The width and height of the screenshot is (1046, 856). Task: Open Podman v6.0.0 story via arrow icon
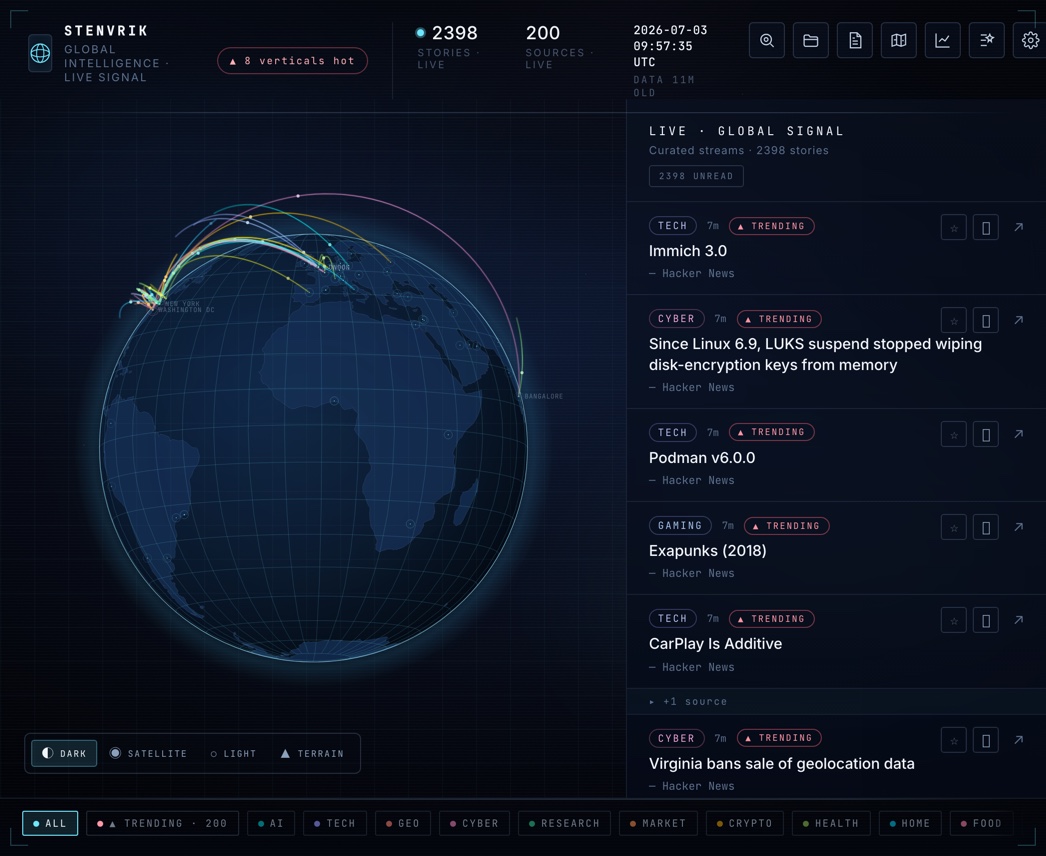coord(1019,434)
